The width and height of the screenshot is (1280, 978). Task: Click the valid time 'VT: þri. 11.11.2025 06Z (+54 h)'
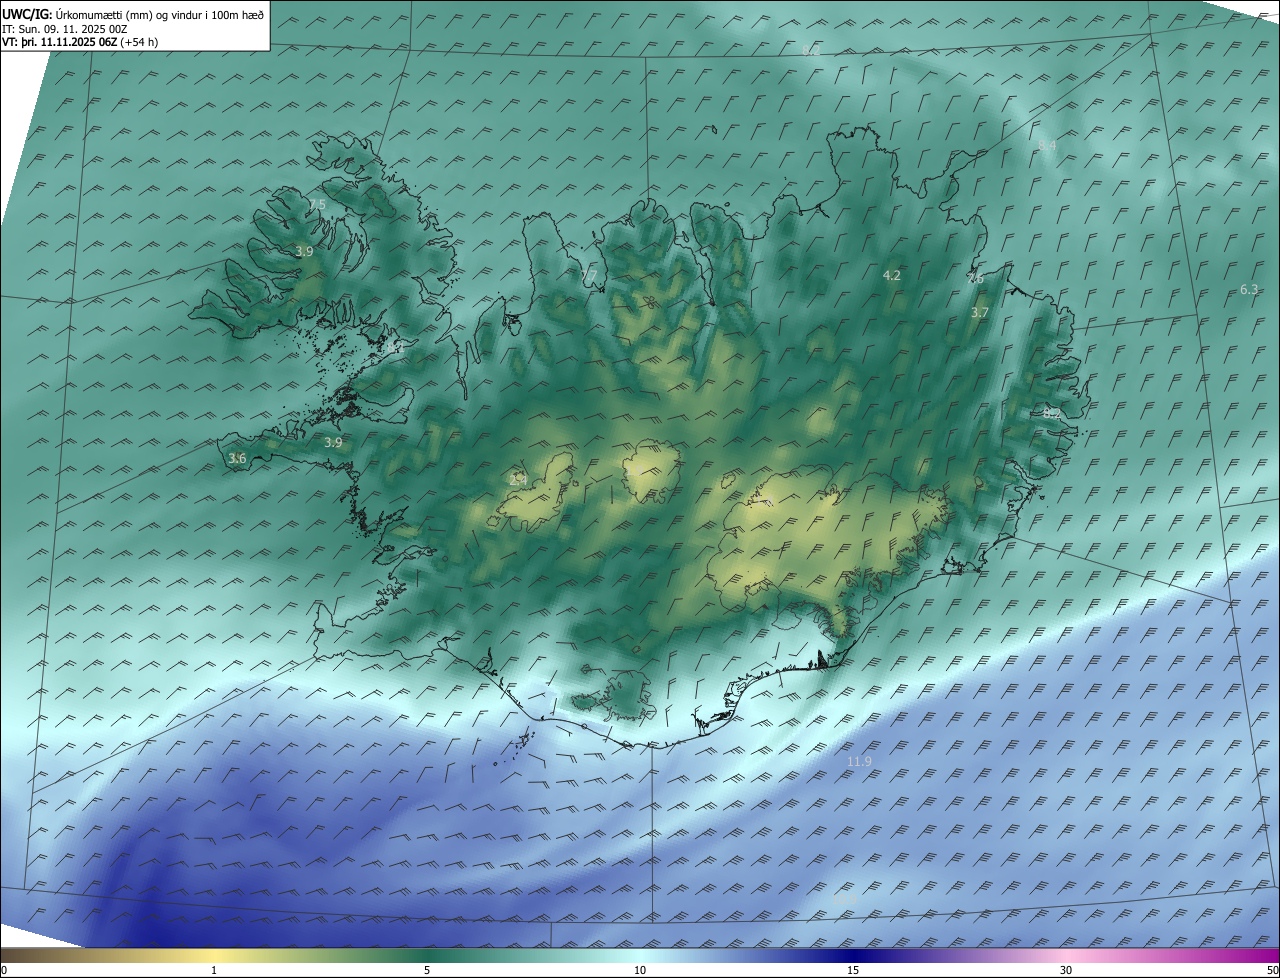click(79, 42)
